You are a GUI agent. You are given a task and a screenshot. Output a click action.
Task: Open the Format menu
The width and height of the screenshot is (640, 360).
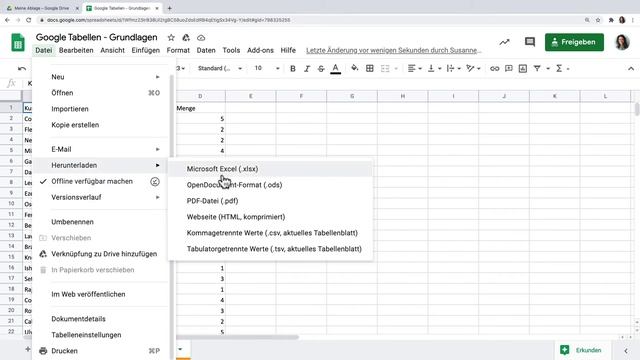click(178, 50)
